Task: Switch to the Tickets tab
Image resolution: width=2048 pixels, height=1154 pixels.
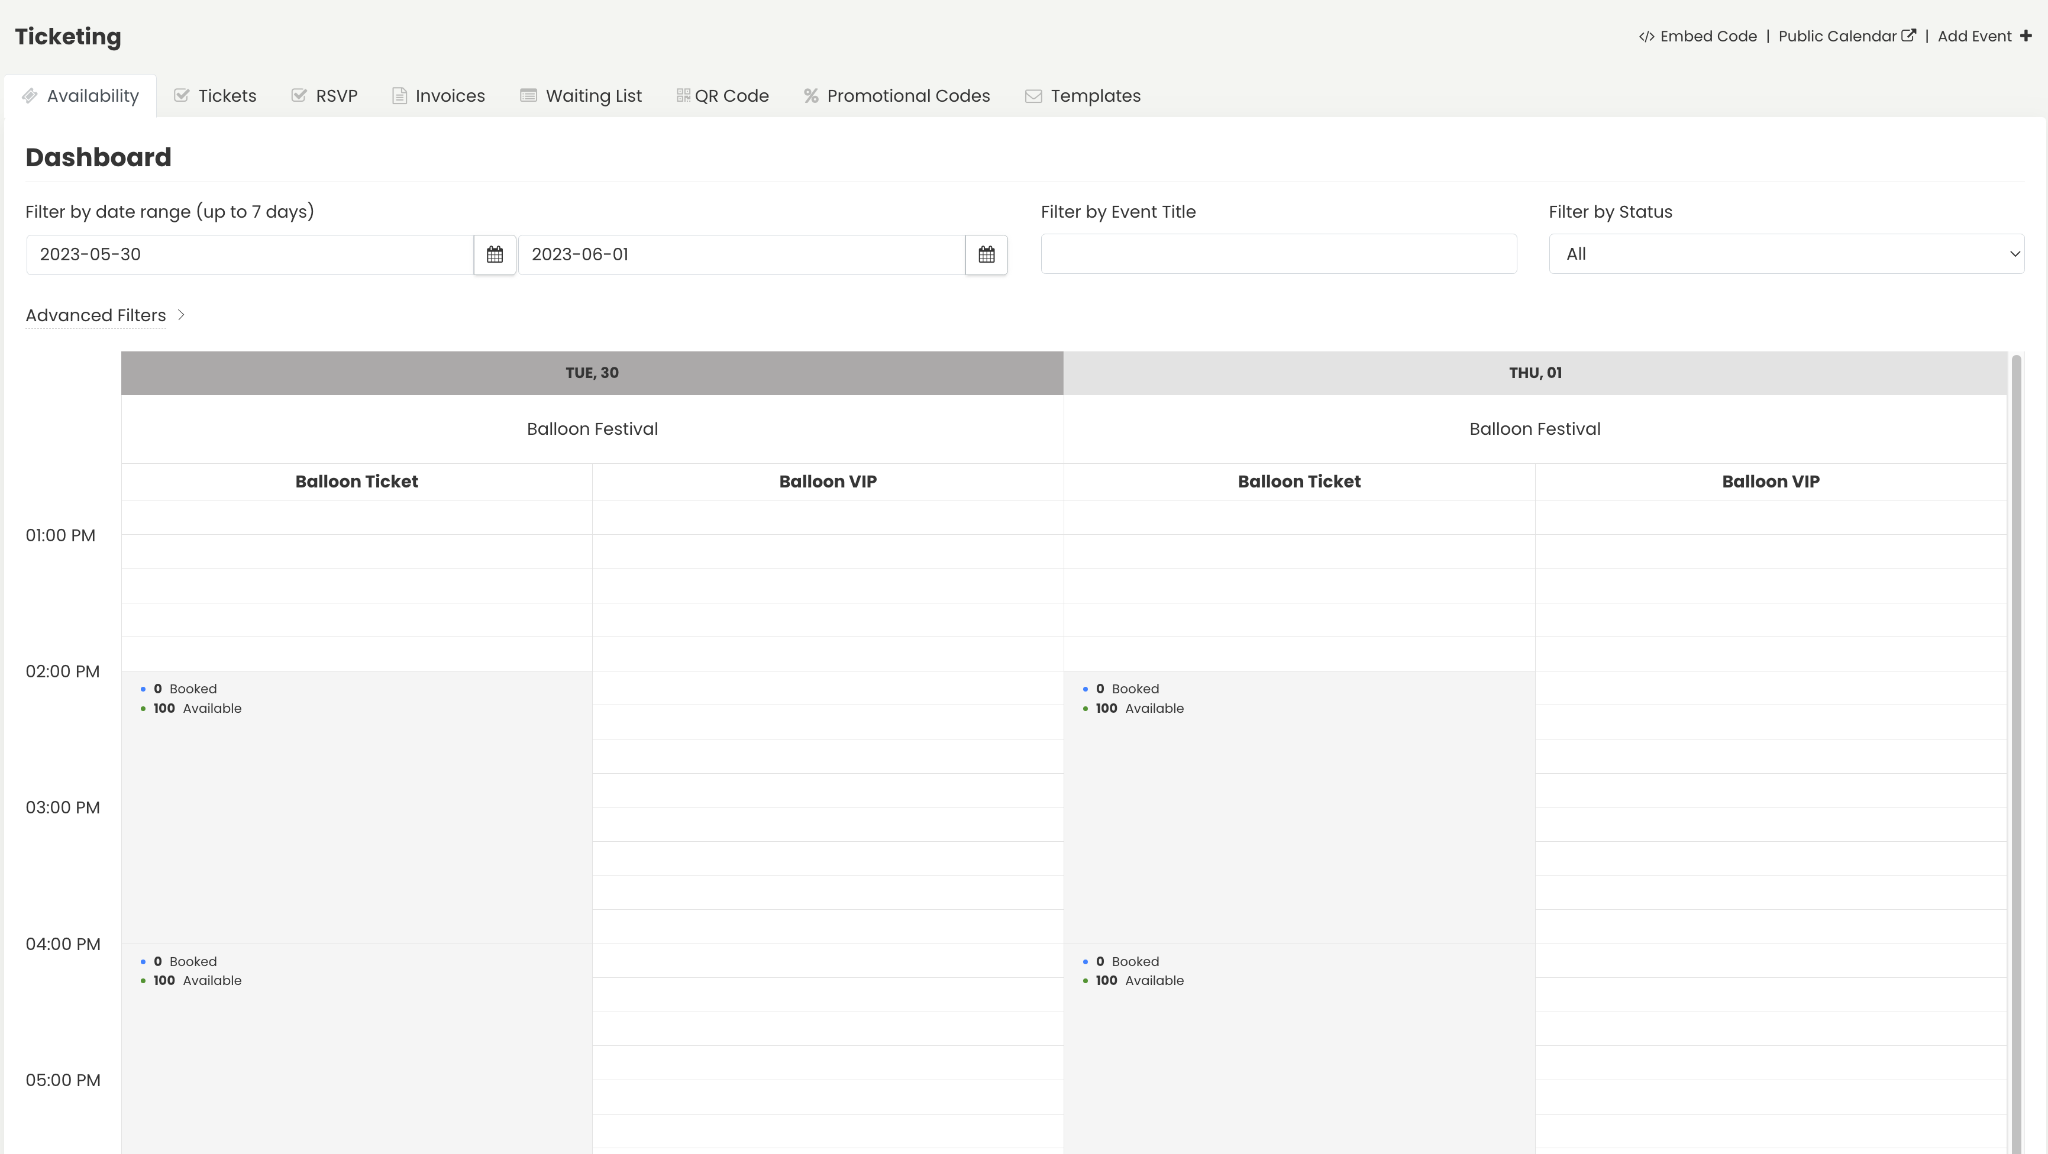Action: point(215,96)
